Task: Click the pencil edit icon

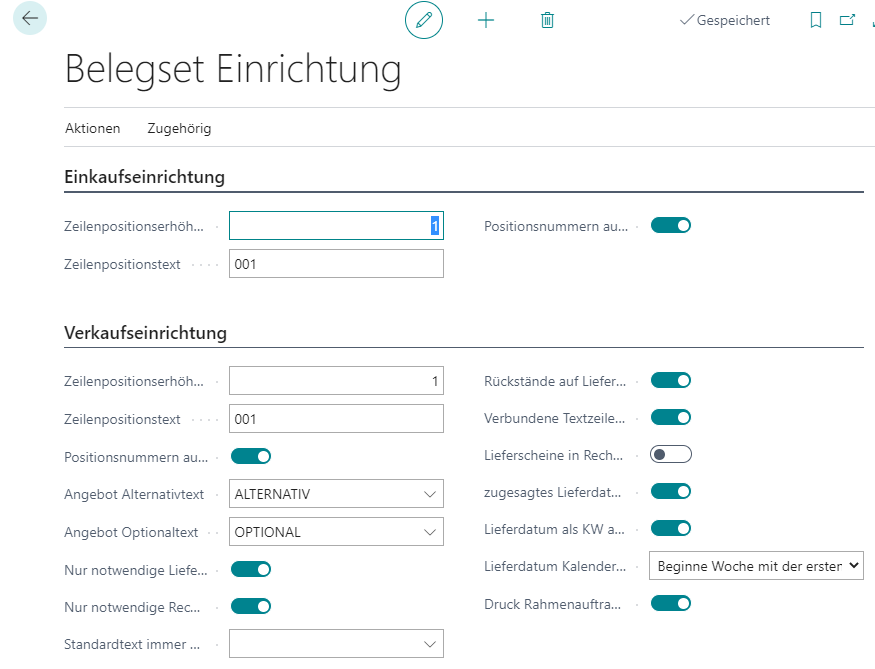Action: click(x=423, y=20)
